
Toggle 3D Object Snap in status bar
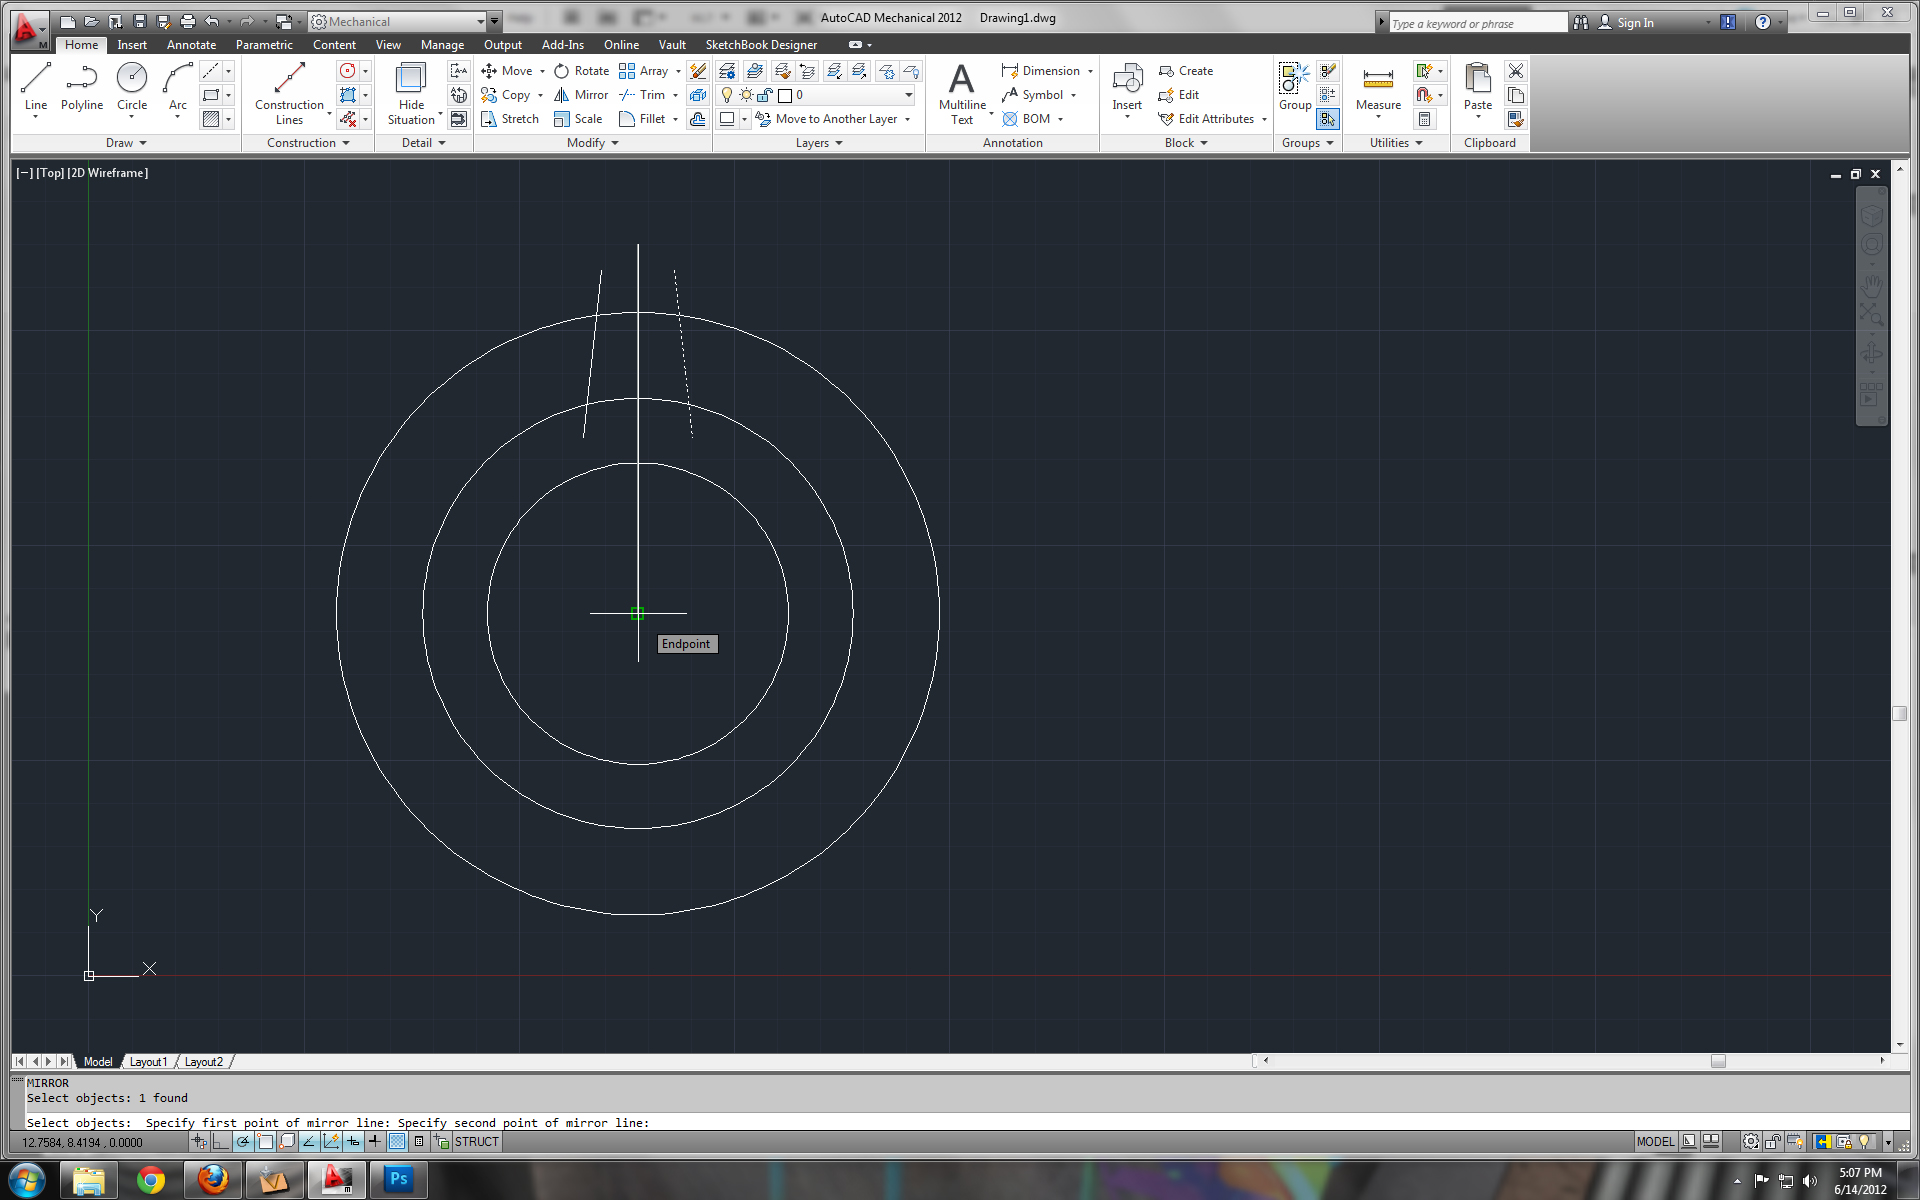coord(287,1142)
